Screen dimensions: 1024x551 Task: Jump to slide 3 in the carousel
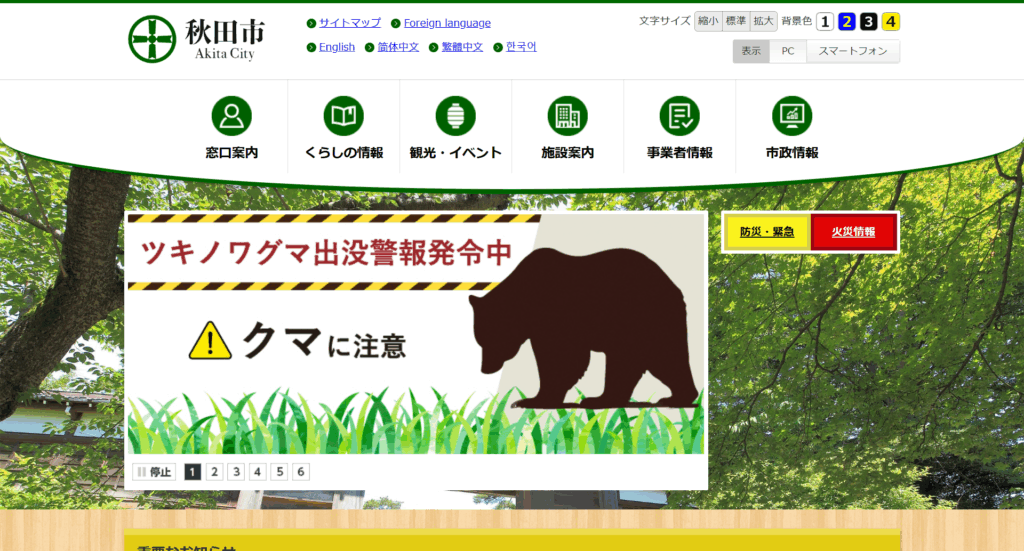click(236, 472)
